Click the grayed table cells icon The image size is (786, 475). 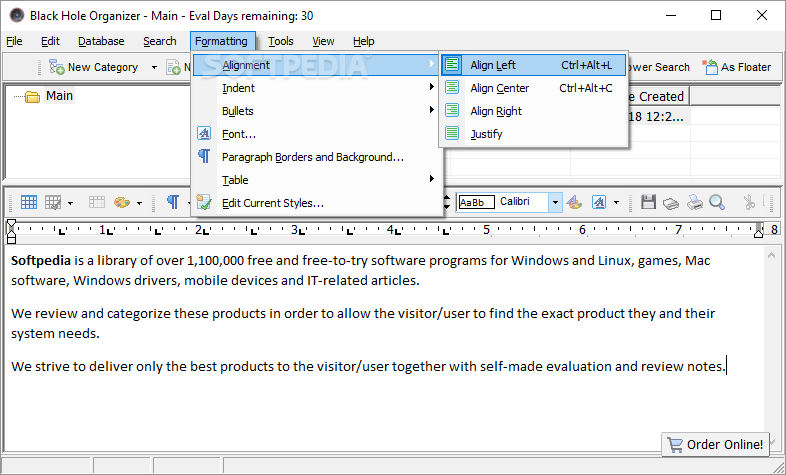pos(96,202)
